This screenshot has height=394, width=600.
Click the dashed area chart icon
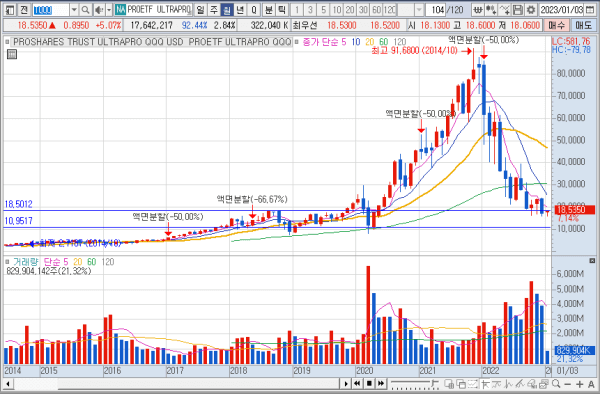click(473, 384)
